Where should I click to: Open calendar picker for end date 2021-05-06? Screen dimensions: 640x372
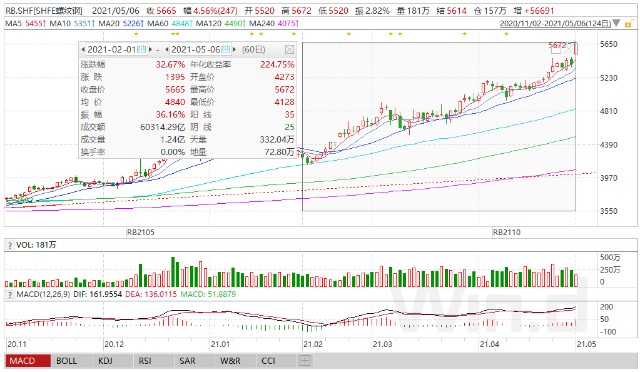coord(225,50)
